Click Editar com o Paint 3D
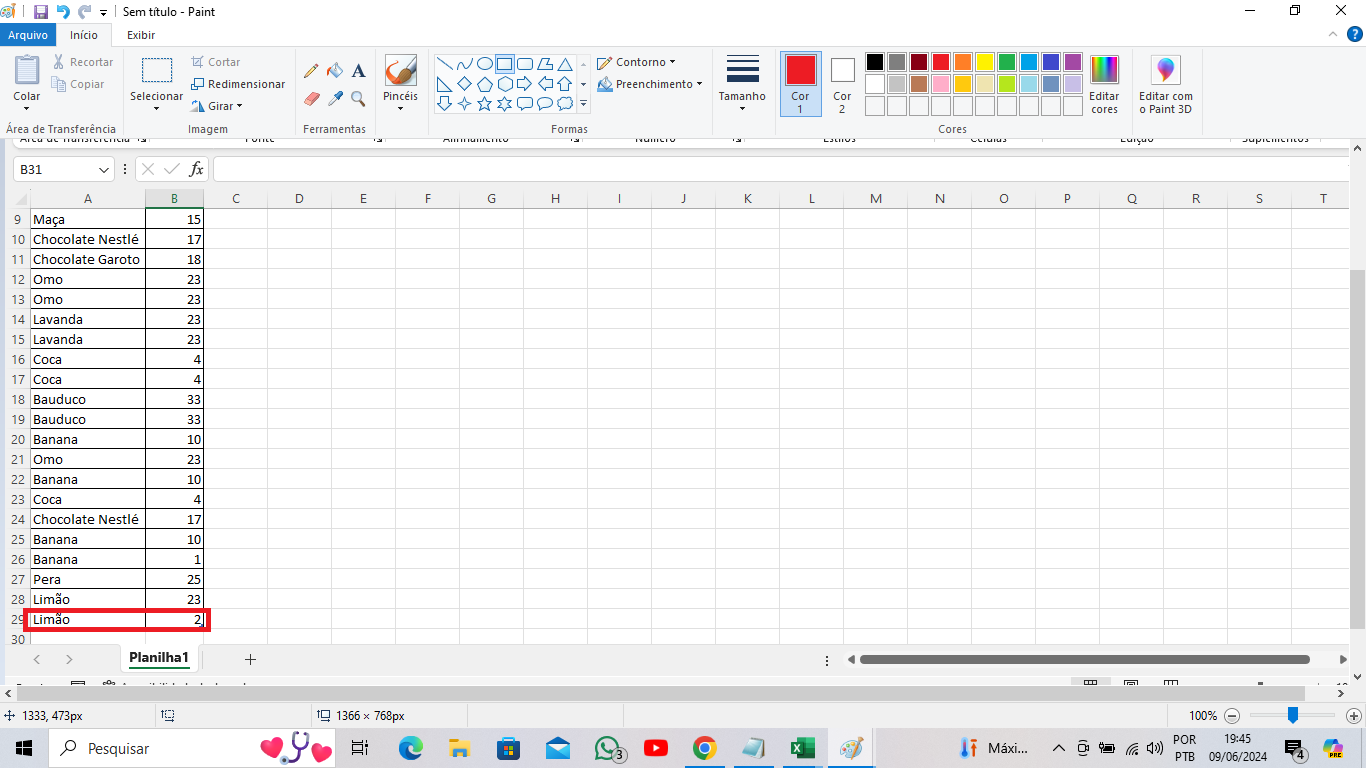 point(1166,85)
